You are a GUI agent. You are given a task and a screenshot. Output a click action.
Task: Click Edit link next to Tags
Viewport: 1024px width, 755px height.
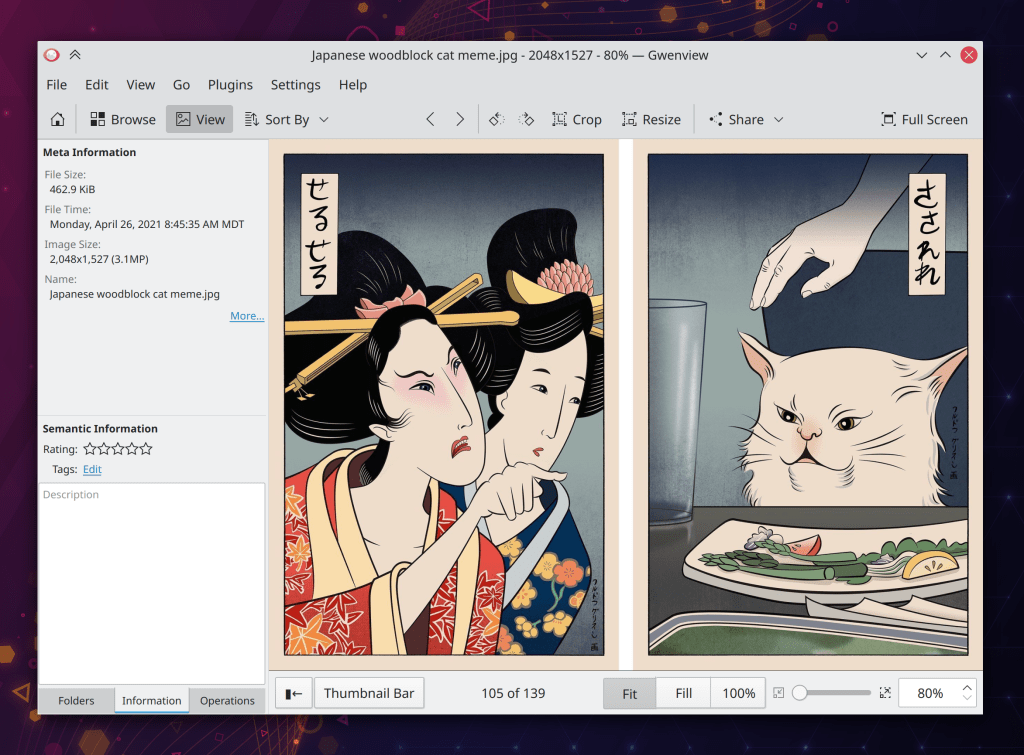pos(92,469)
